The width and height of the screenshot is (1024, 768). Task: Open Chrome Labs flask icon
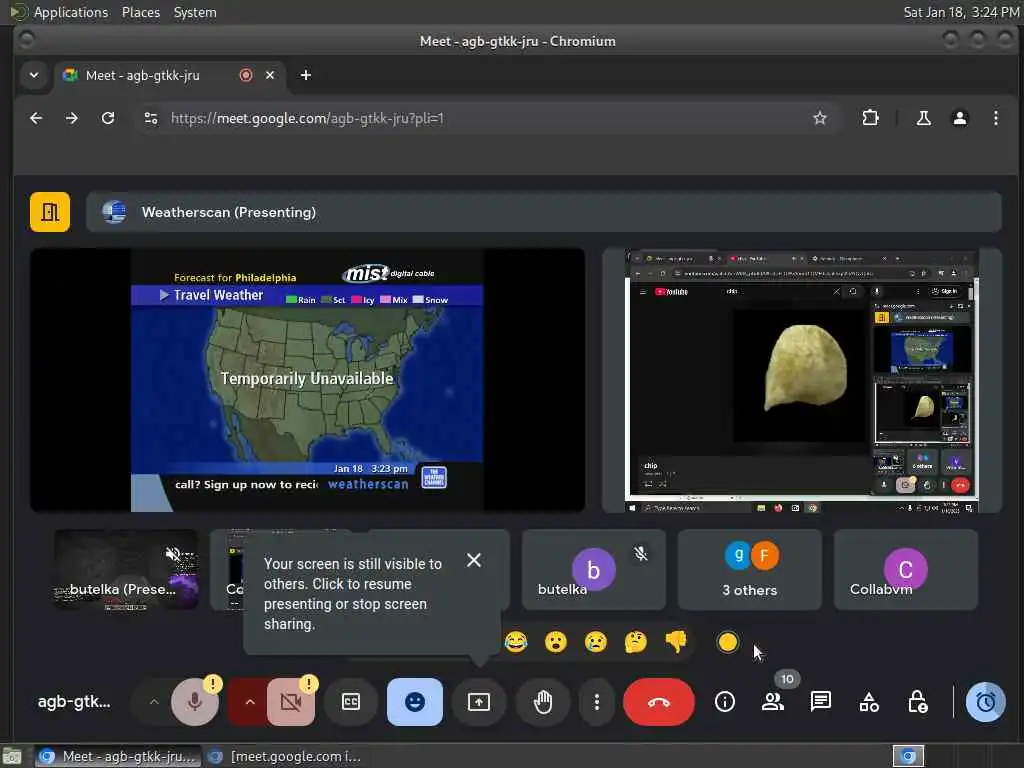(923, 118)
